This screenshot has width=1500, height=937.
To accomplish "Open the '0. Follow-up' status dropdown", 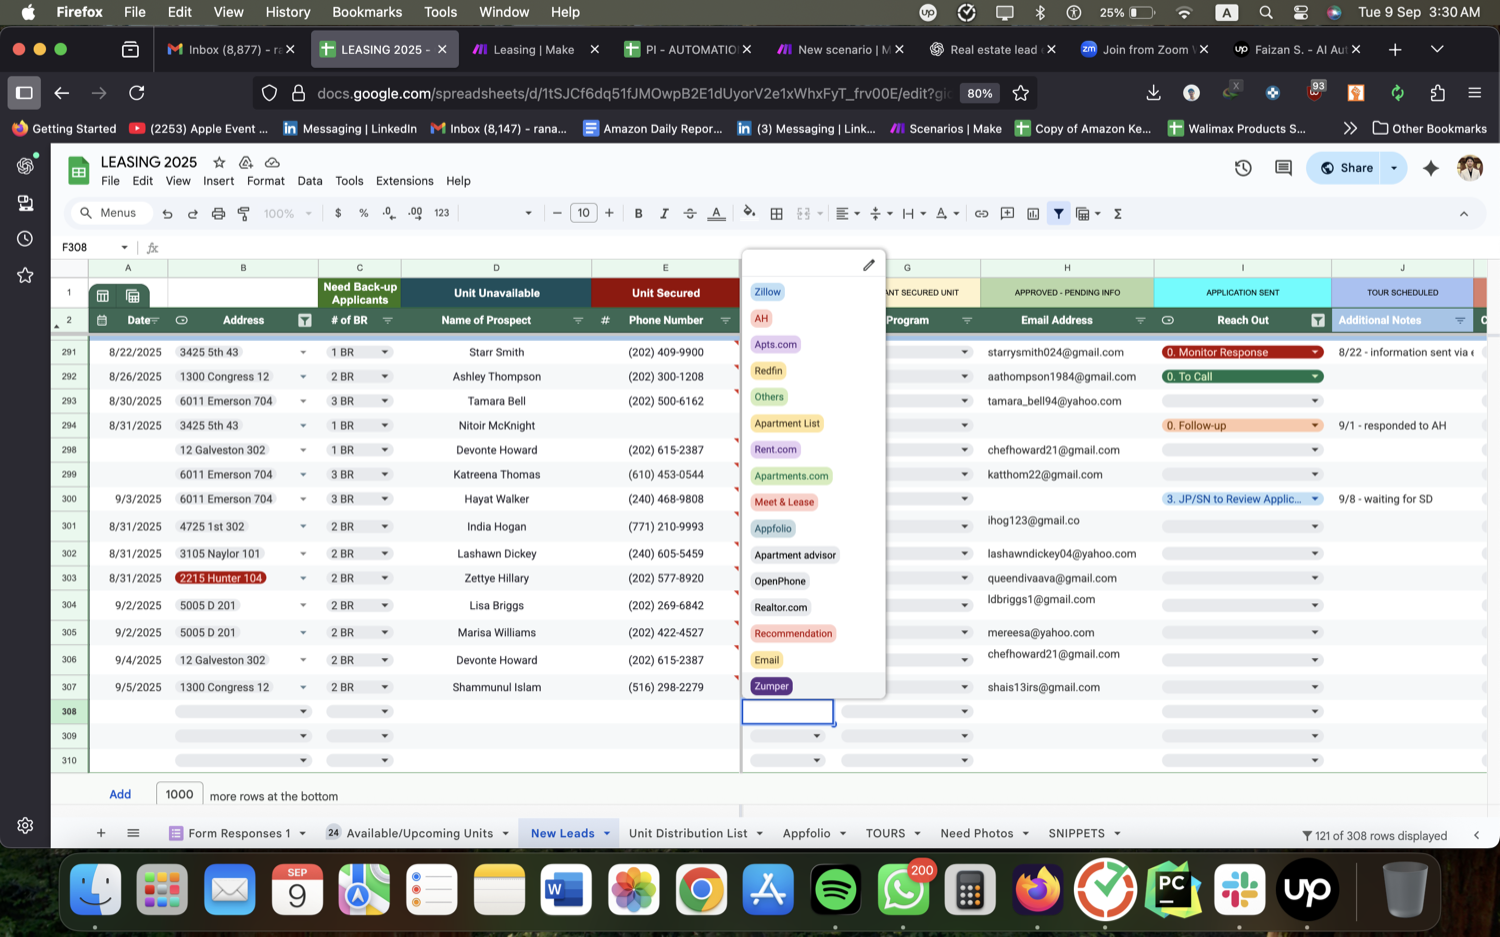I will (1315, 425).
